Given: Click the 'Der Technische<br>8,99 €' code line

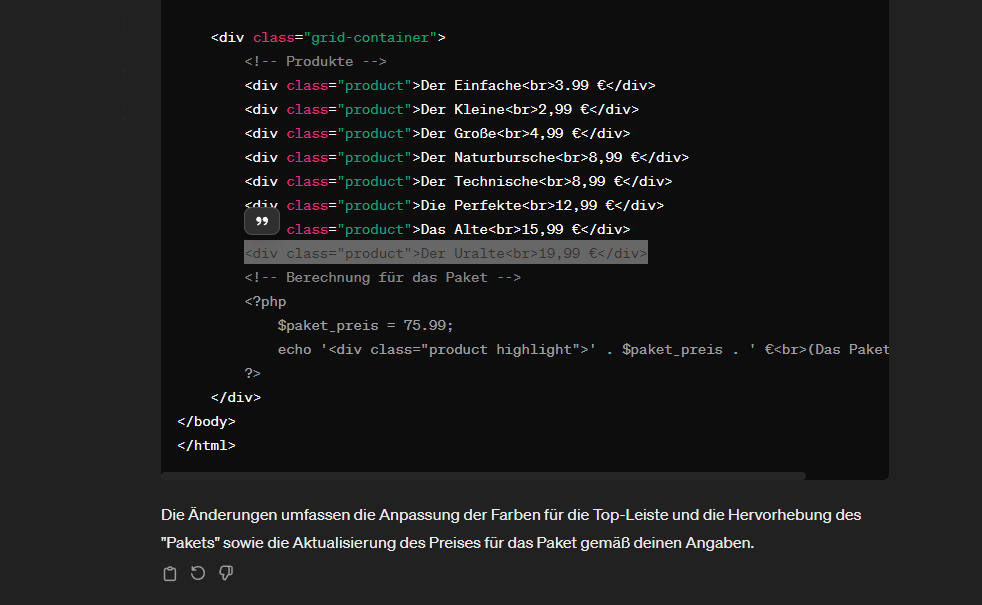Looking at the screenshot, I should click(x=458, y=181).
